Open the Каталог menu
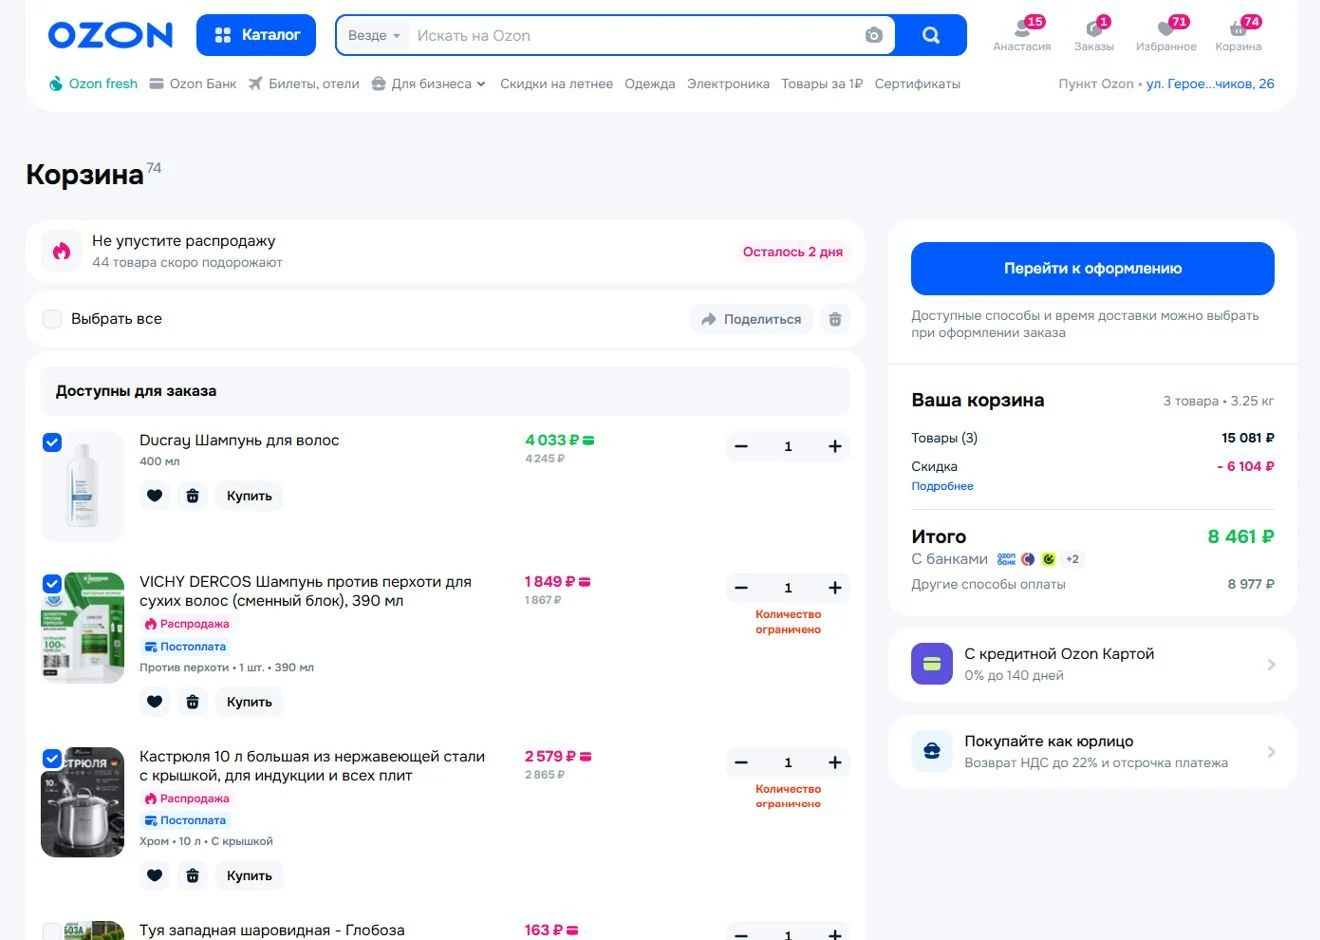The width and height of the screenshot is (1320, 940). point(256,35)
